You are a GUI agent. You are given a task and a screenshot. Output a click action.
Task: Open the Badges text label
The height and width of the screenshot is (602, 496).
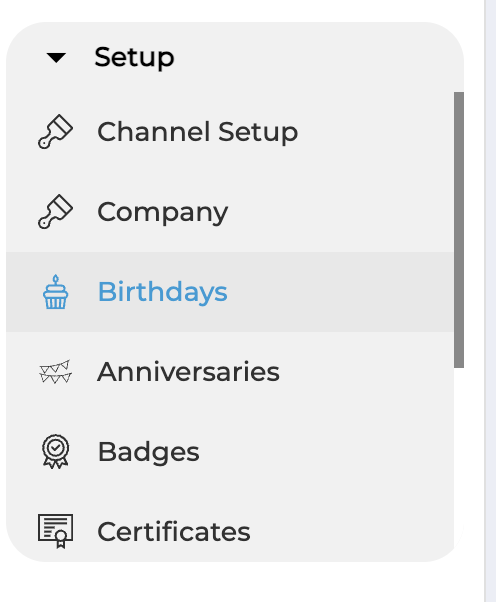point(149,452)
